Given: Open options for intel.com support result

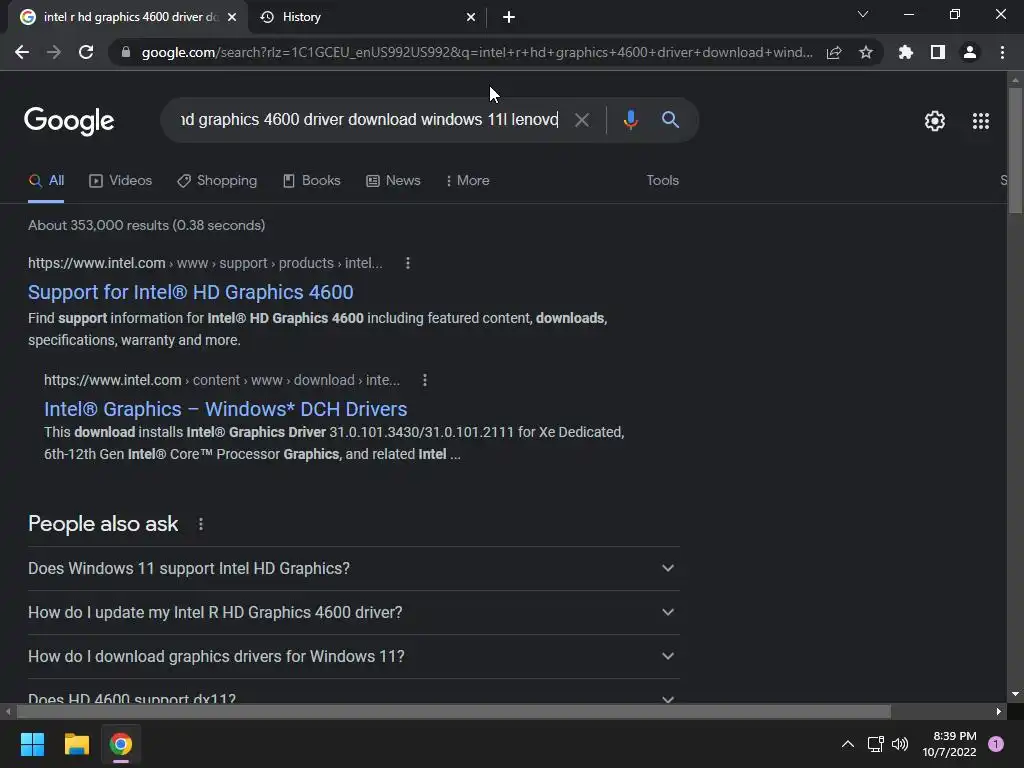Looking at the screenshot, I should [x=408, y=263].
